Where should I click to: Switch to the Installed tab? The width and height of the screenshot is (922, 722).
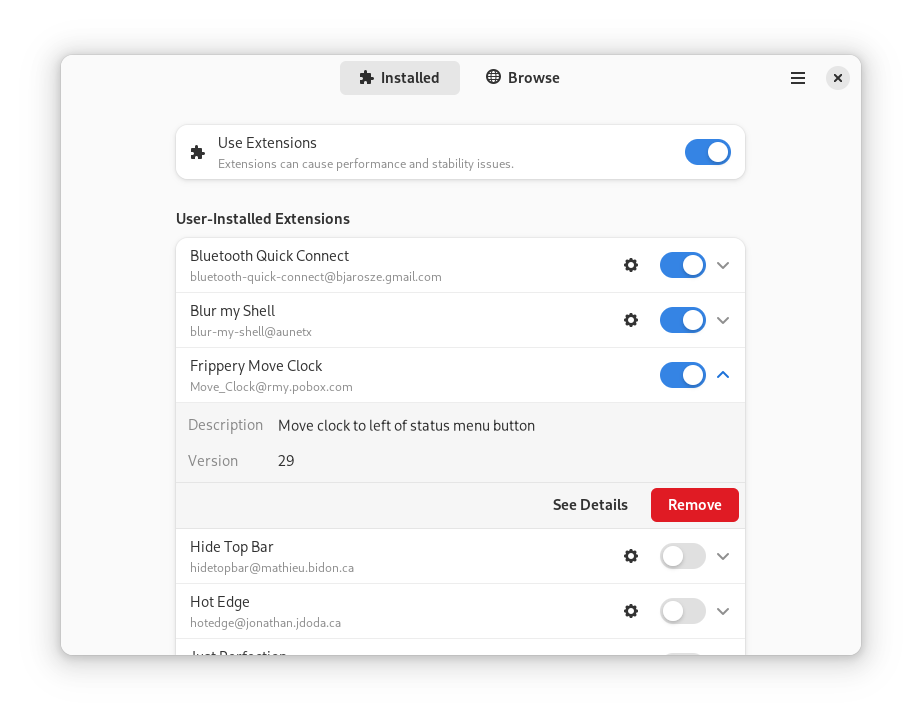400,78
